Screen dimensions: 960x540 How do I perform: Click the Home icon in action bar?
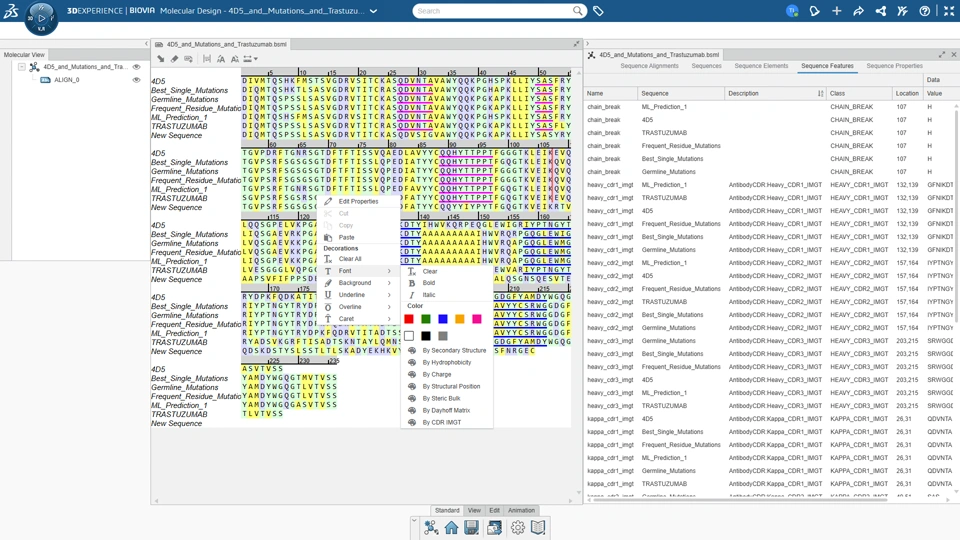451,527
